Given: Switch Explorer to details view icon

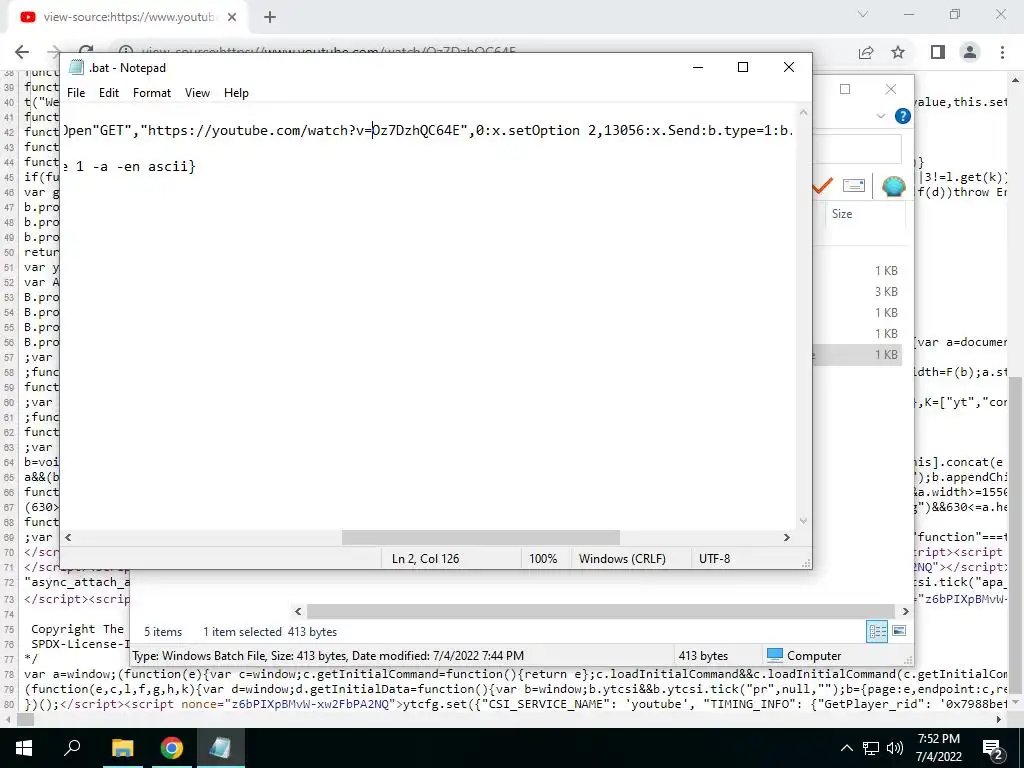Looking at the screenshot, I should pyautogui.click(x=877, y=631).
